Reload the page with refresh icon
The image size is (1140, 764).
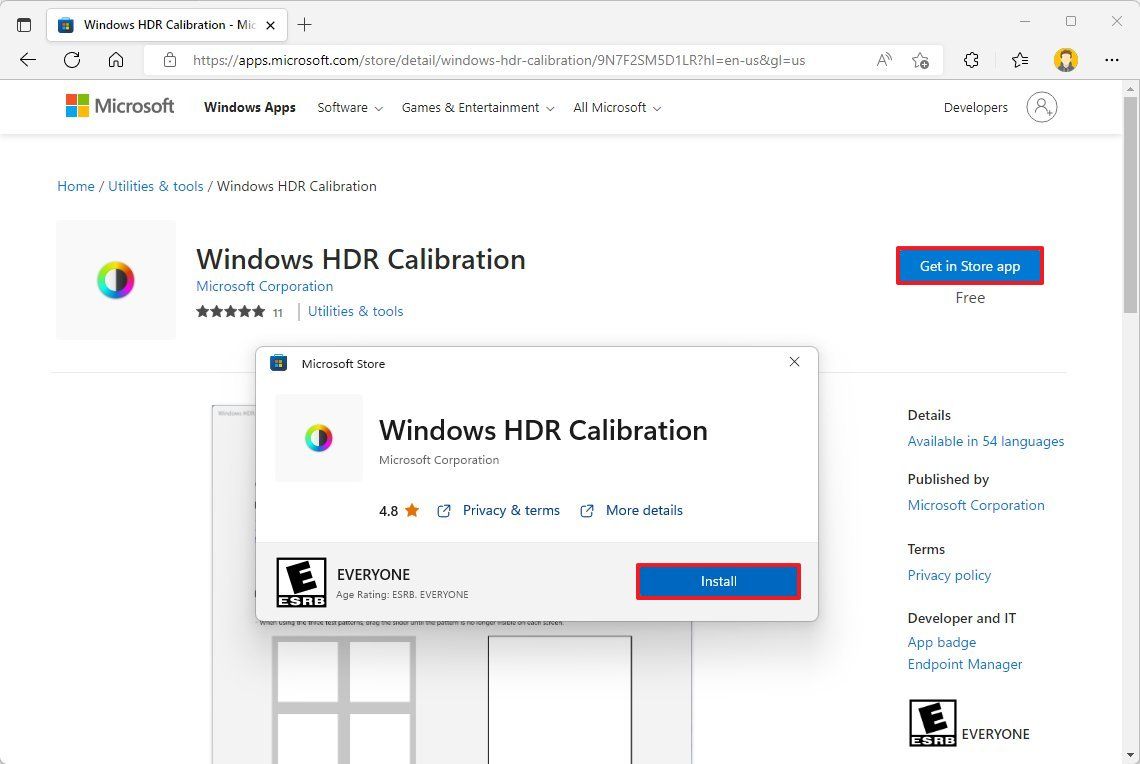72,60
